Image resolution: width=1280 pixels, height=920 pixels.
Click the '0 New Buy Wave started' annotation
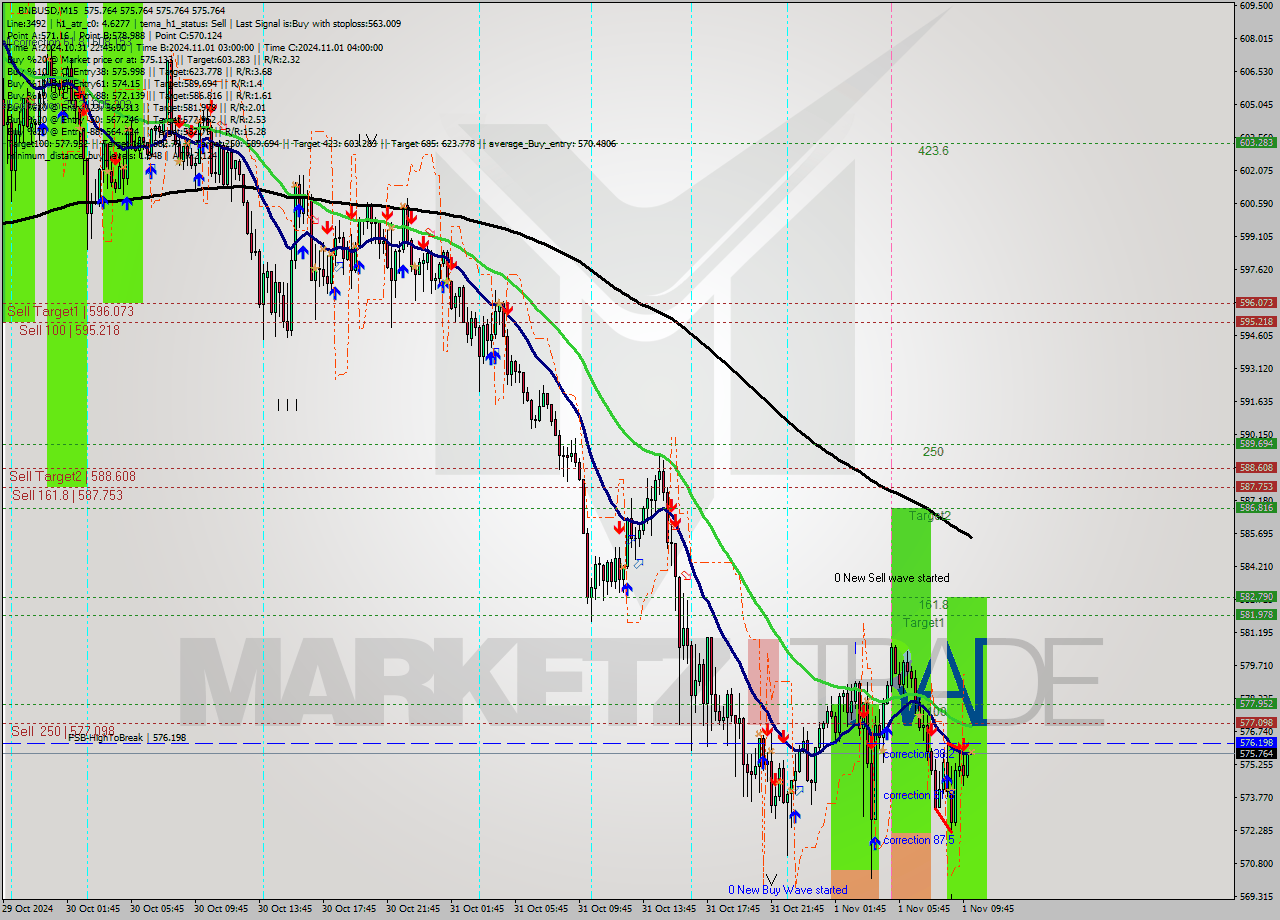[x=787, y=890]
